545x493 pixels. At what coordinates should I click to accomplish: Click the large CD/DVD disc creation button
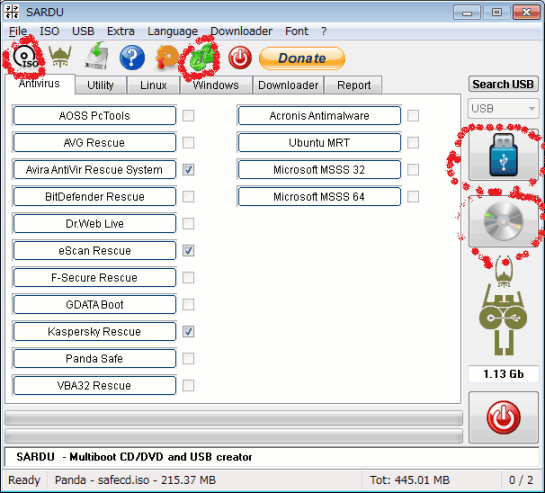pyautogui.click(x=503, y=221)
